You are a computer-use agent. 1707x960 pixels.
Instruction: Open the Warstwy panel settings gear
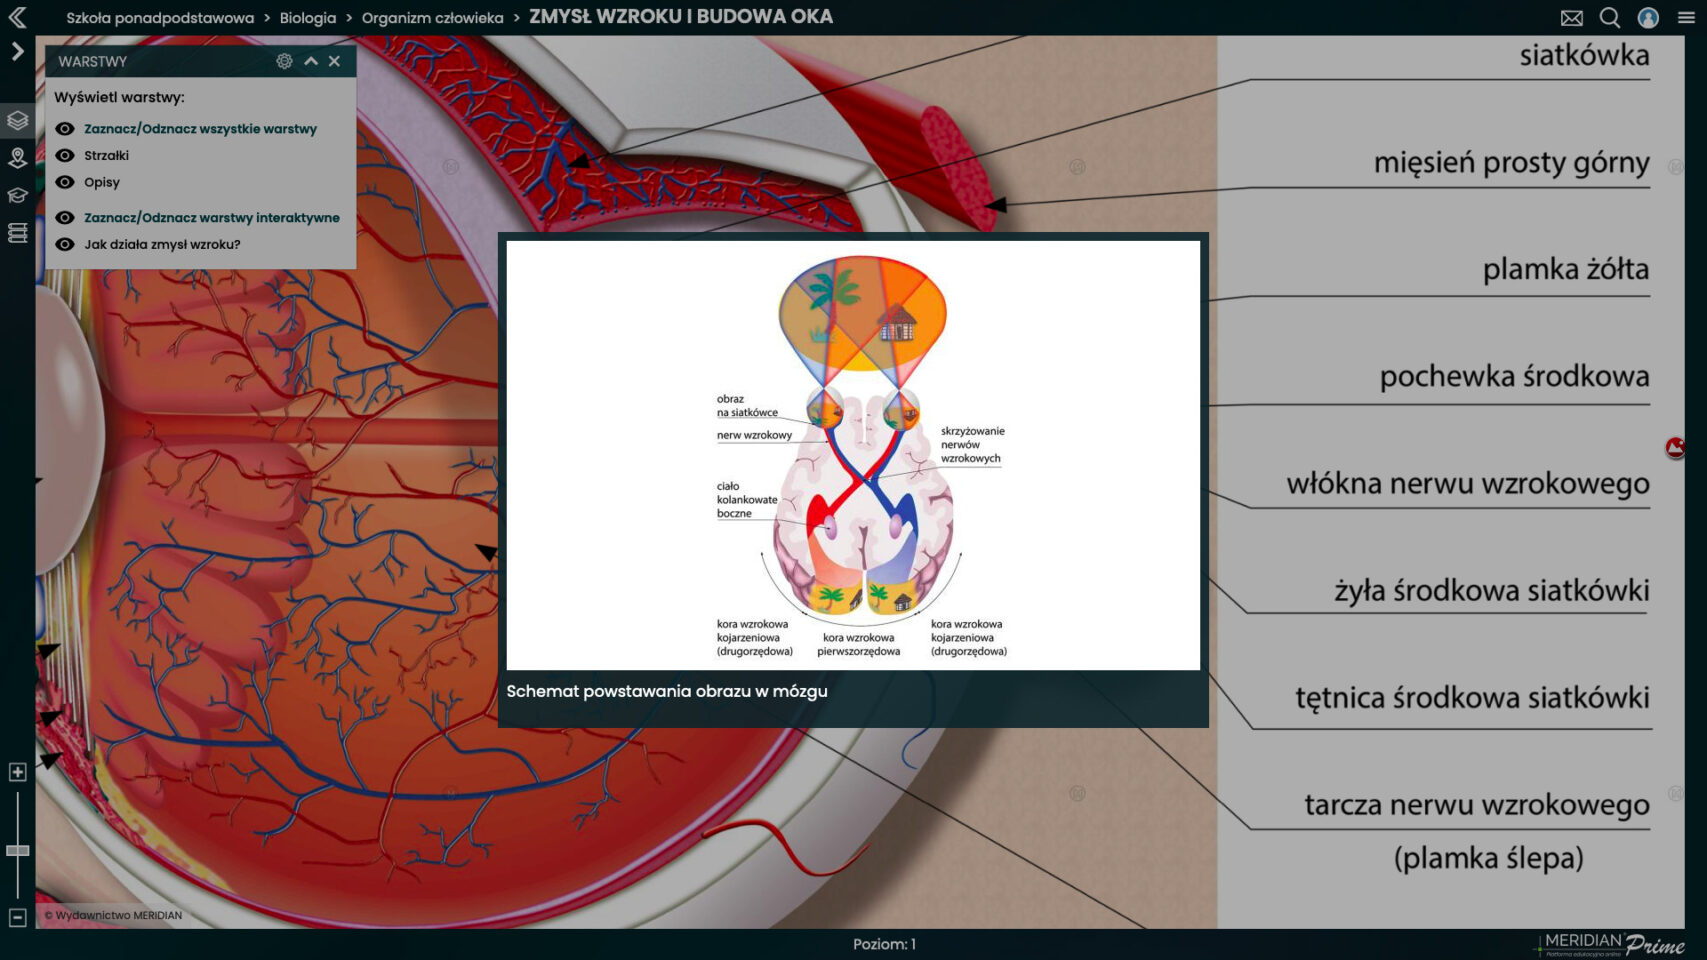coord(284,61)
